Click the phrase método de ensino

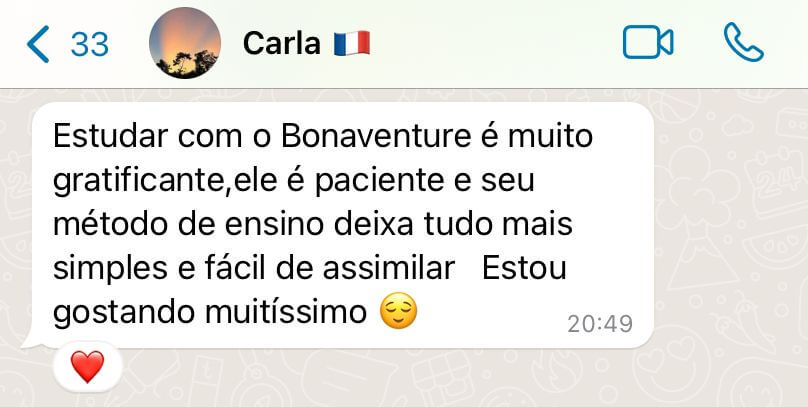(x=184, y=225)
